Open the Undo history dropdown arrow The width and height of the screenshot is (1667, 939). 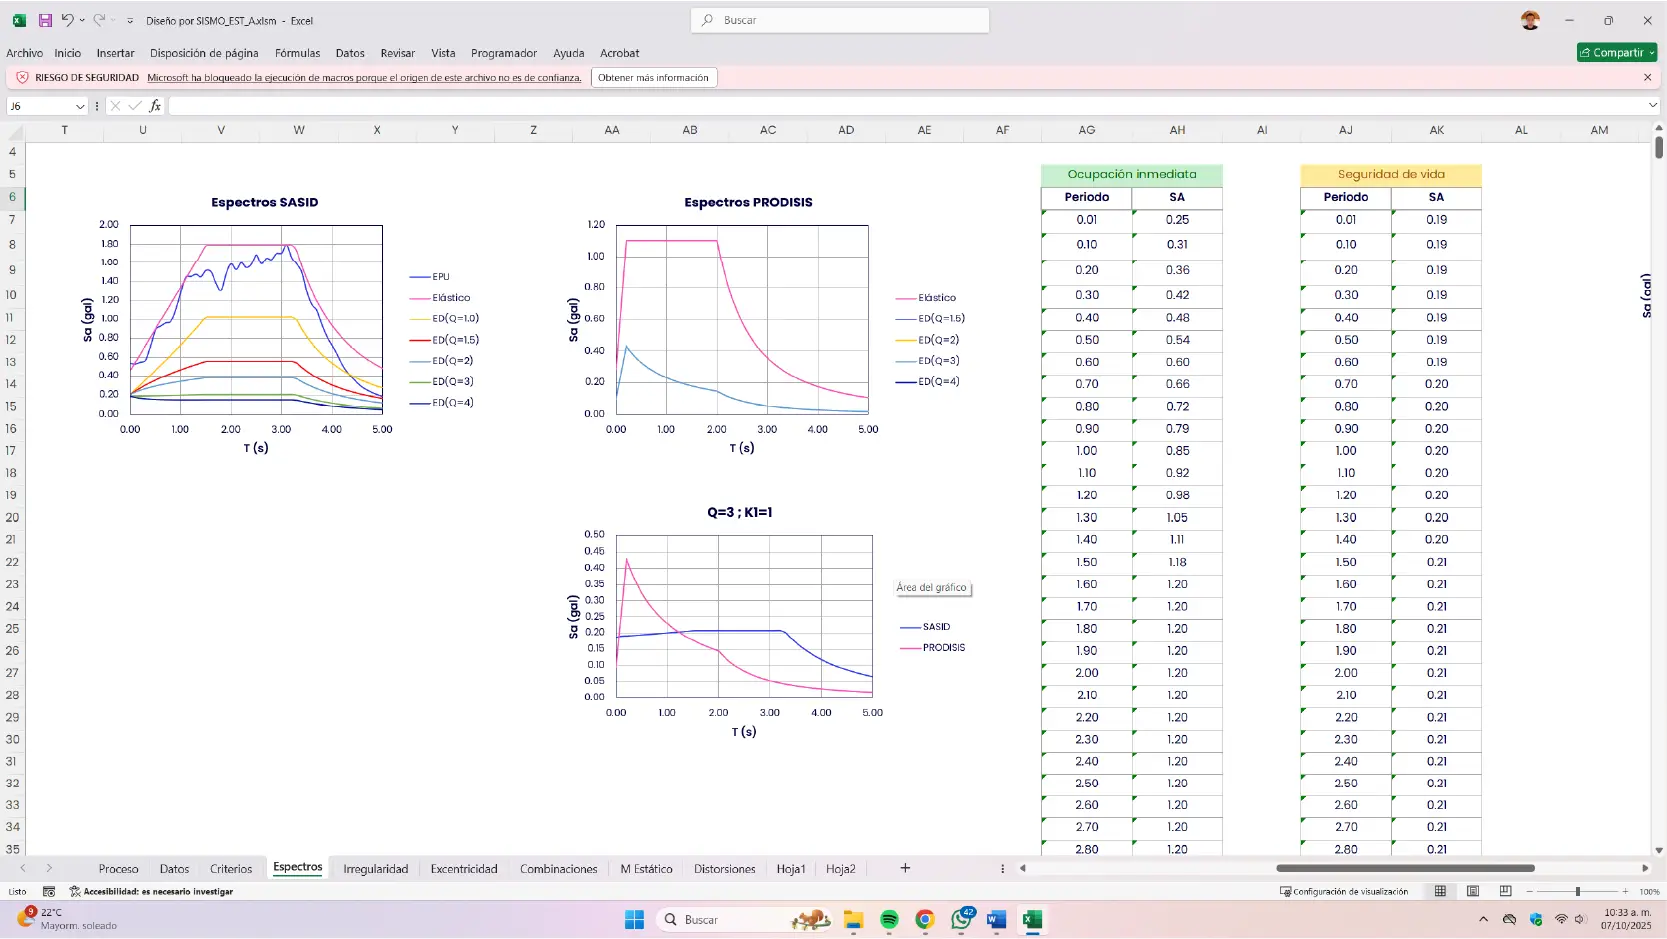pos(82,20)
